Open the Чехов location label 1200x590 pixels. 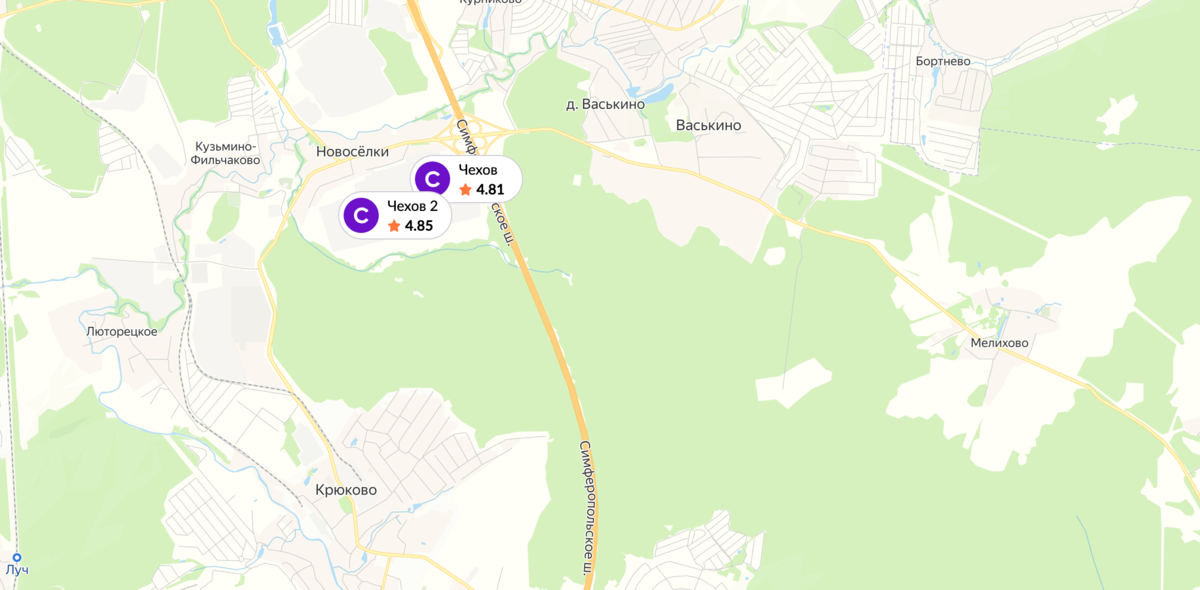pyautogui.click(x=478, y=170)
